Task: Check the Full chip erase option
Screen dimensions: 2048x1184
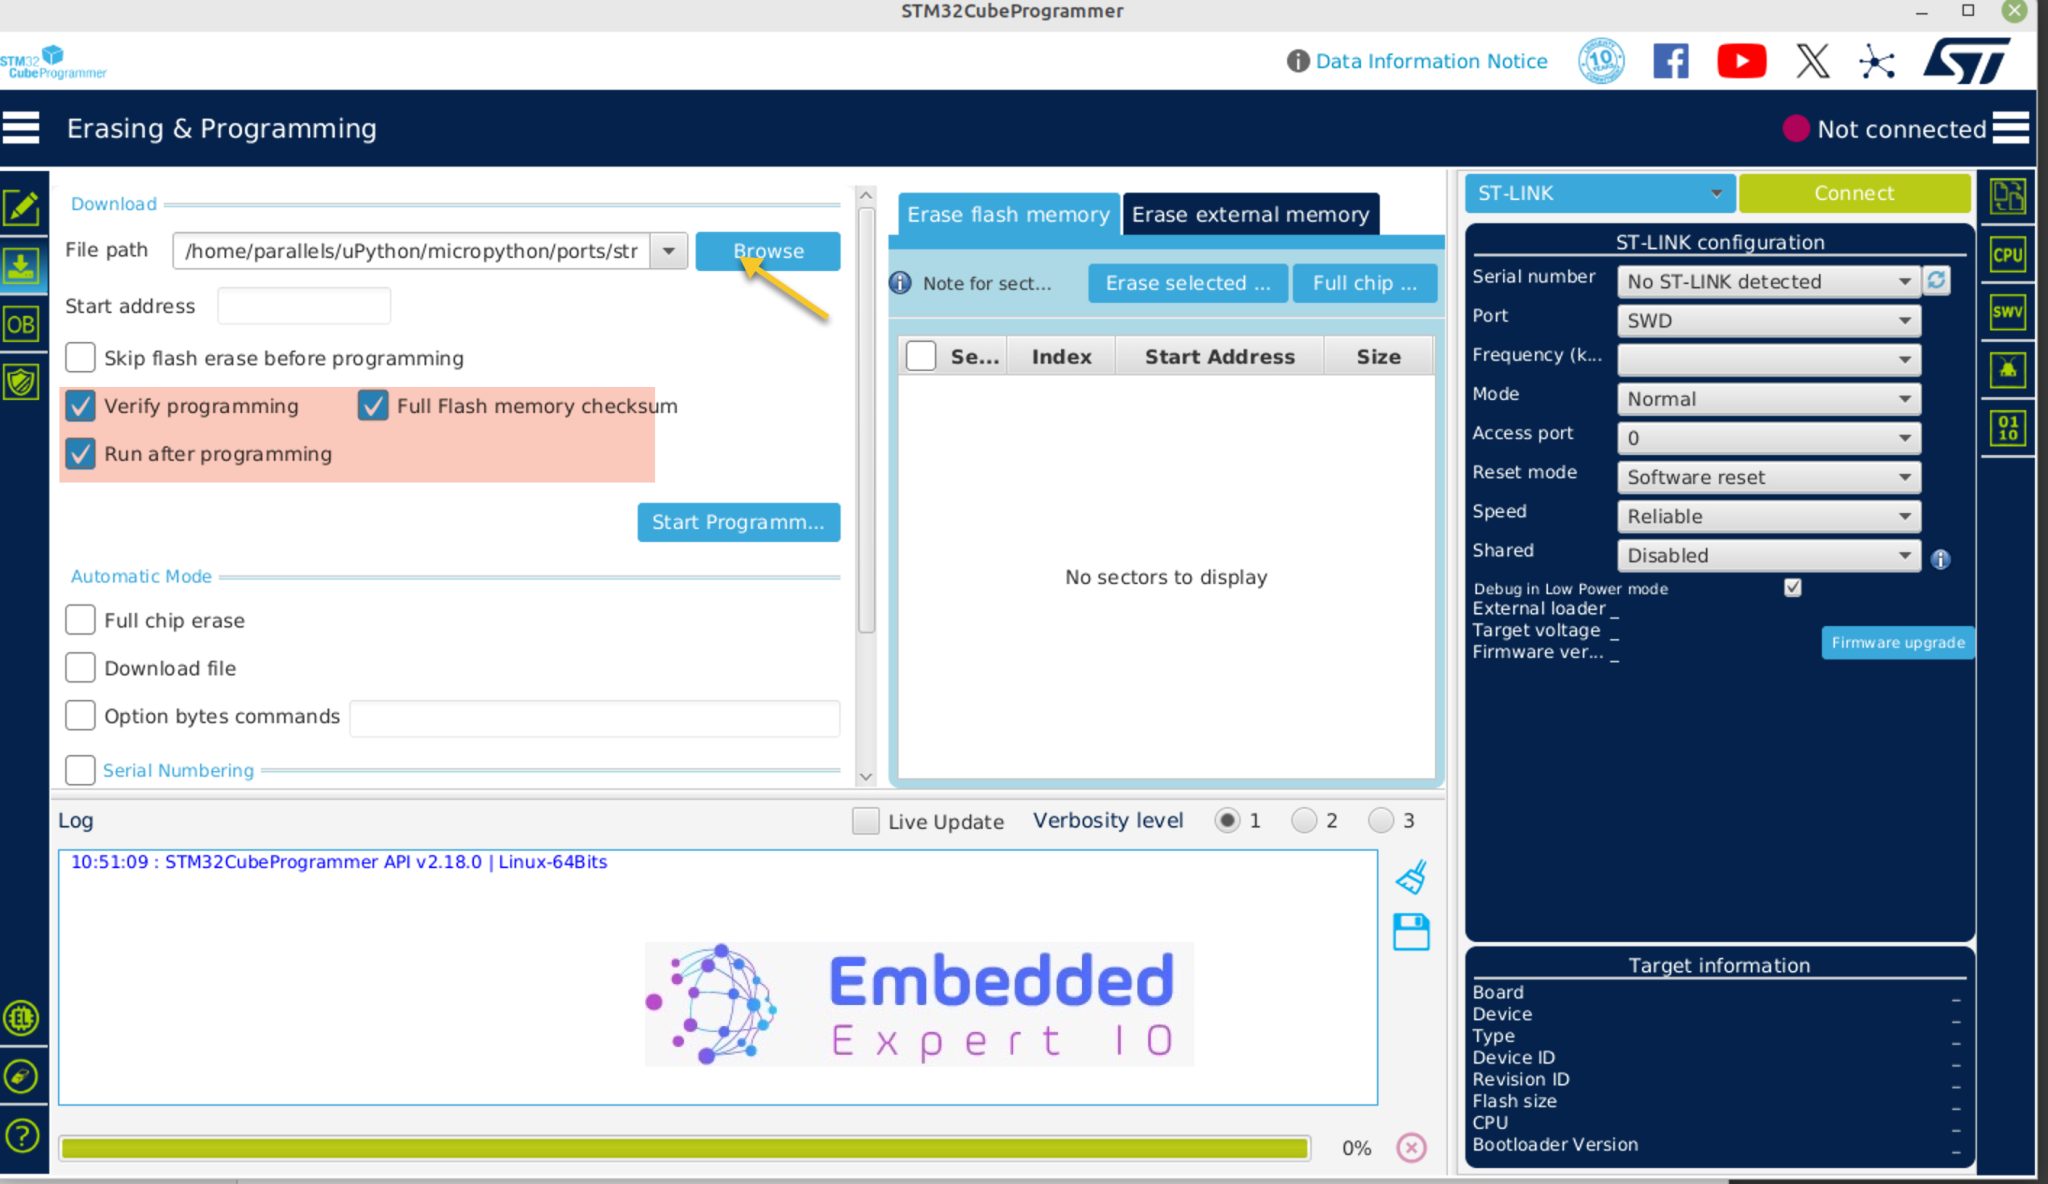Action: tap(80, 619)
